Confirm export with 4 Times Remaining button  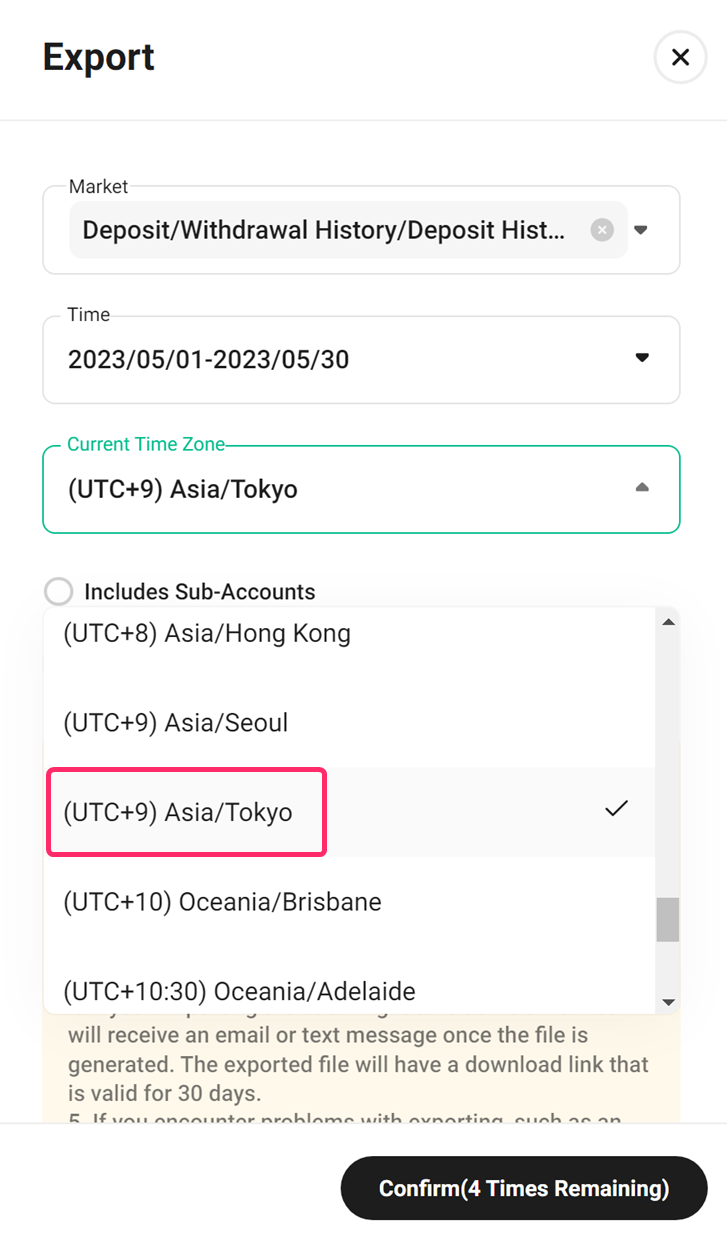(524, 1188)
